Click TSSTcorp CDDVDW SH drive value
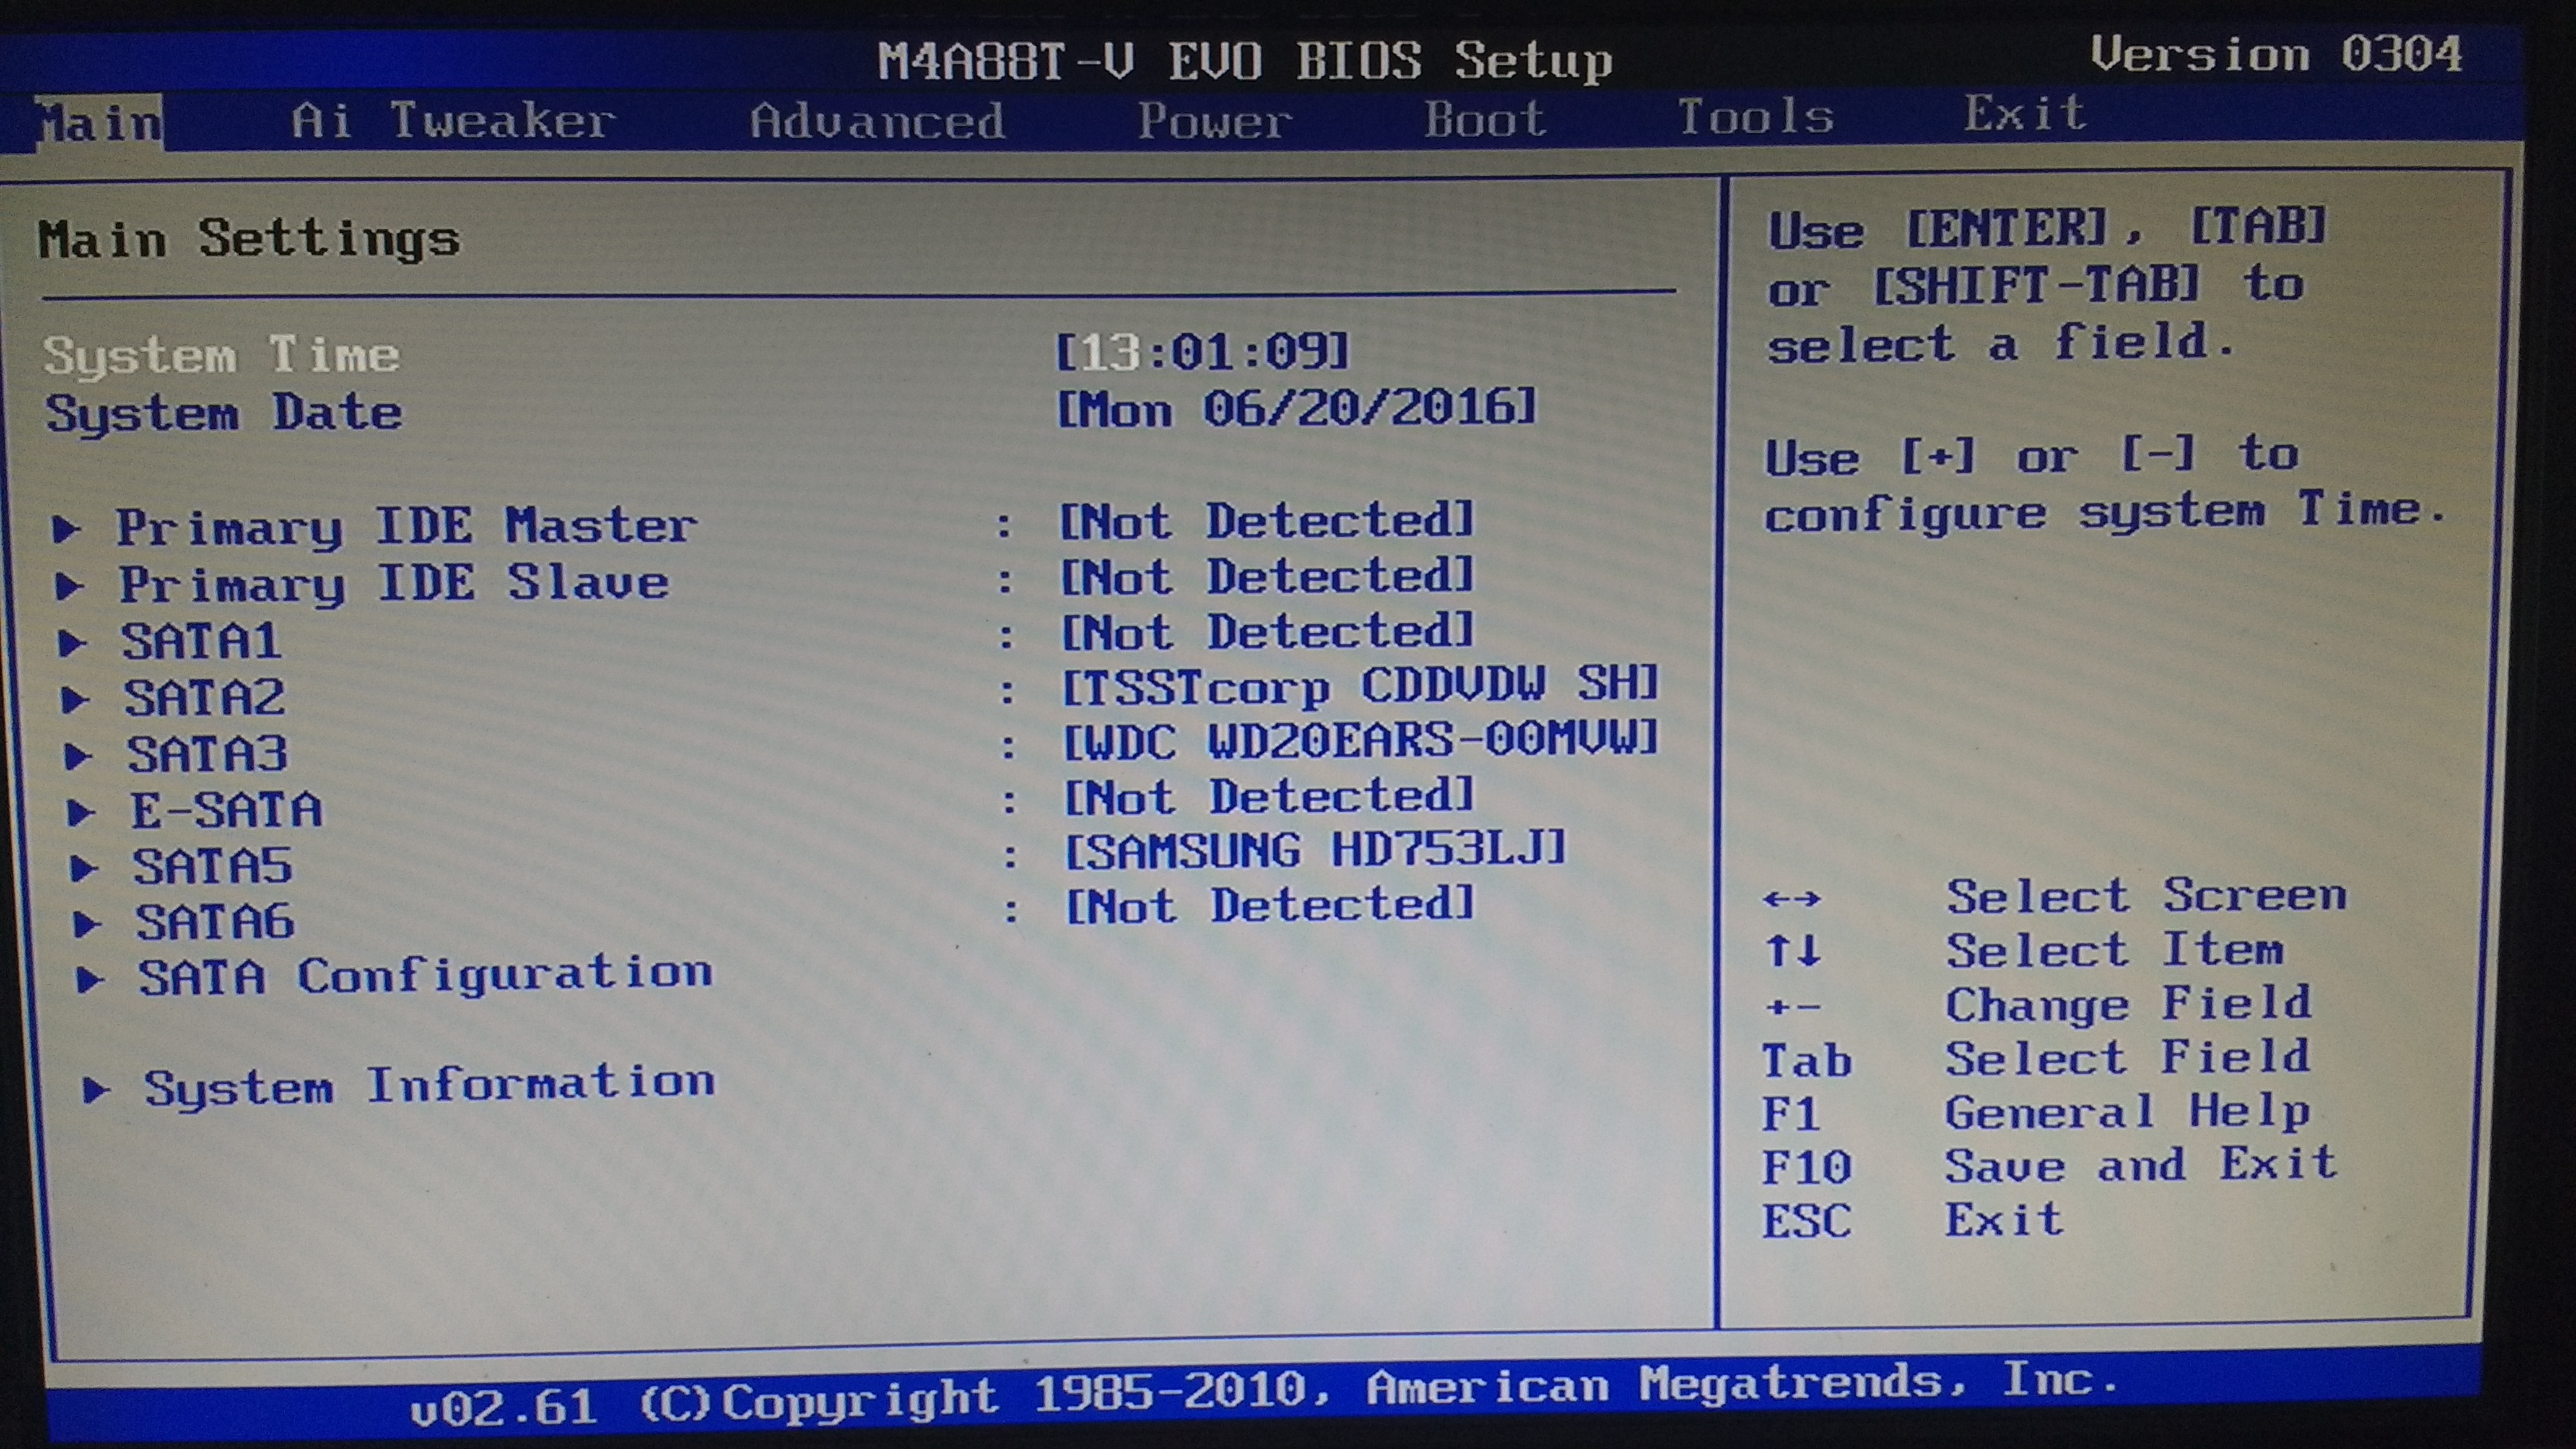 pos(1360,686)
